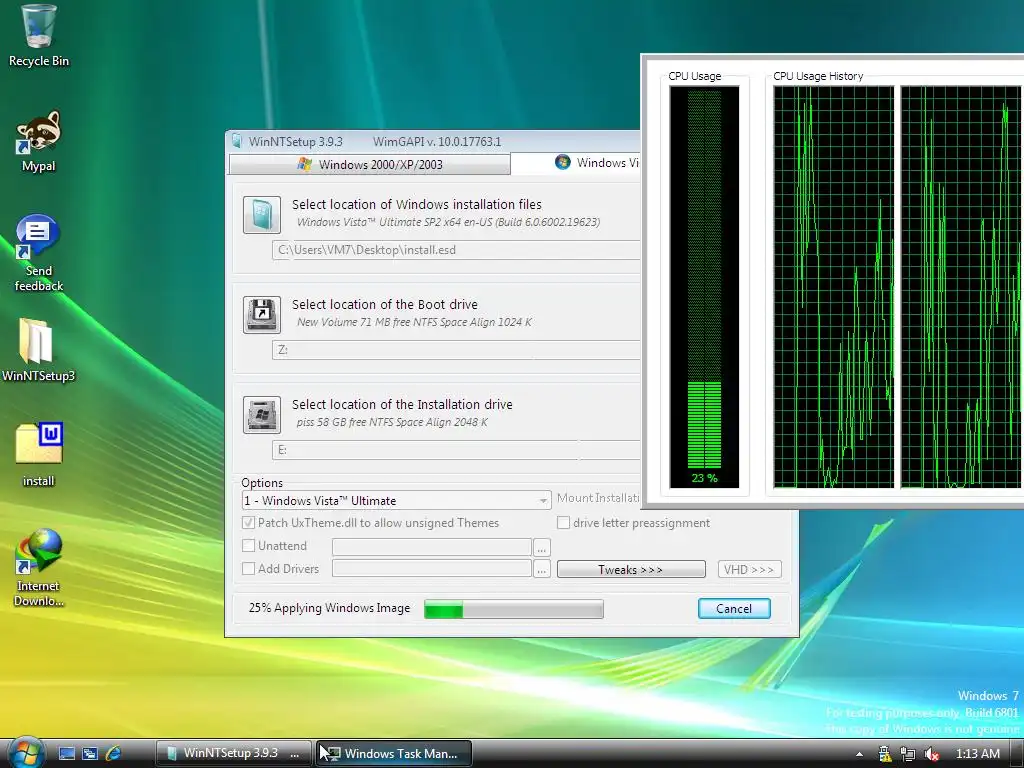Click Switch between windows quick launch icon
The image size is (1024, 768).
point(89,754)
